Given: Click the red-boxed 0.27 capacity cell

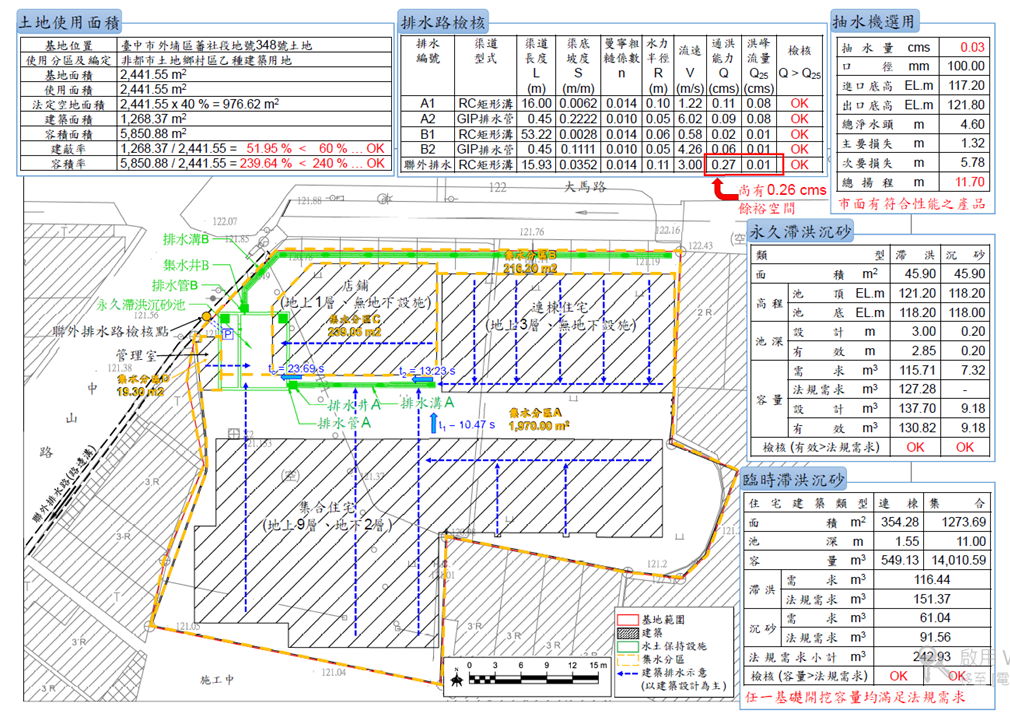Looking at the screenshot, I should pos(723,164).
